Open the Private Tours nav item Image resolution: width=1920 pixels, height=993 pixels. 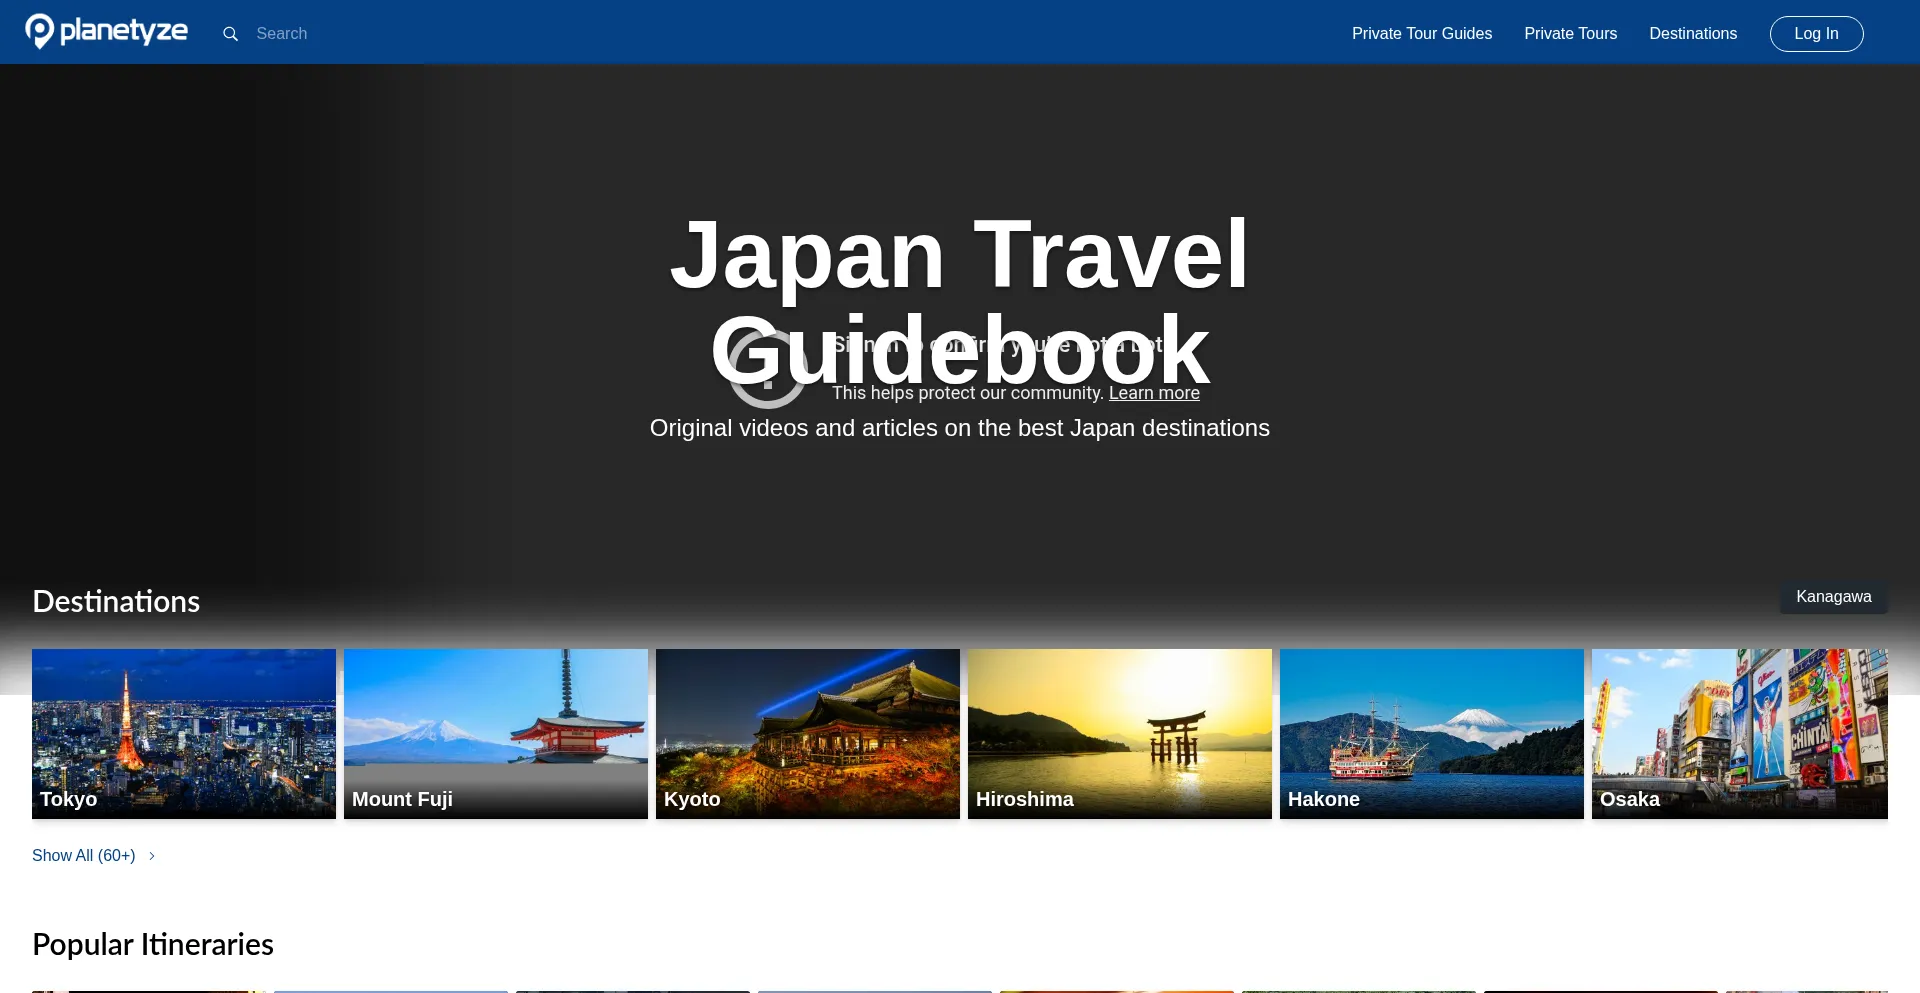coord(1570,34)
